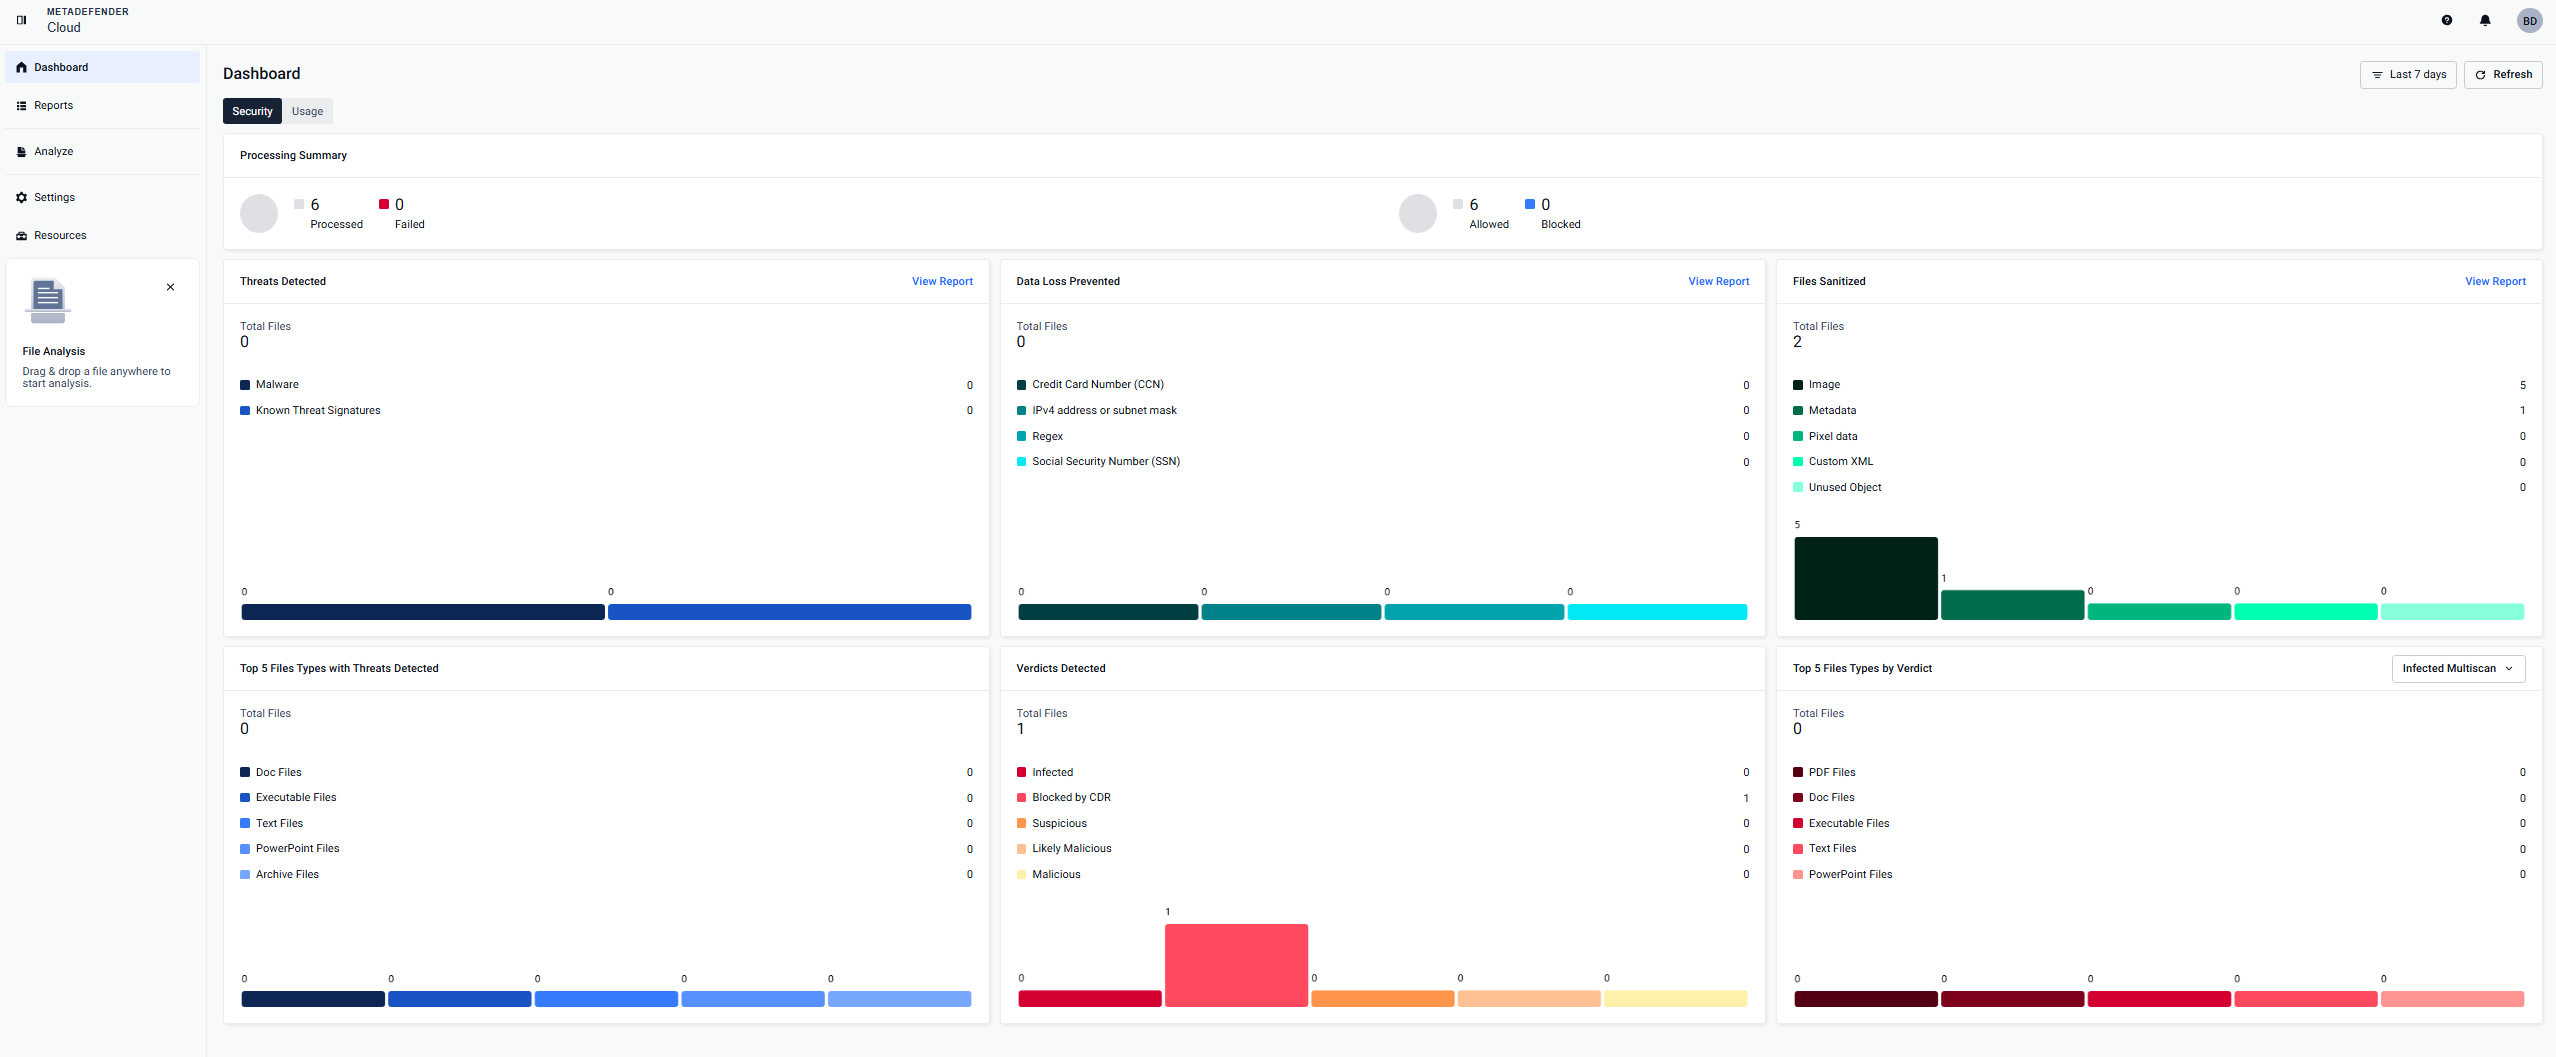
Task: Open the help question mark icon
Action: [2446, 20]
